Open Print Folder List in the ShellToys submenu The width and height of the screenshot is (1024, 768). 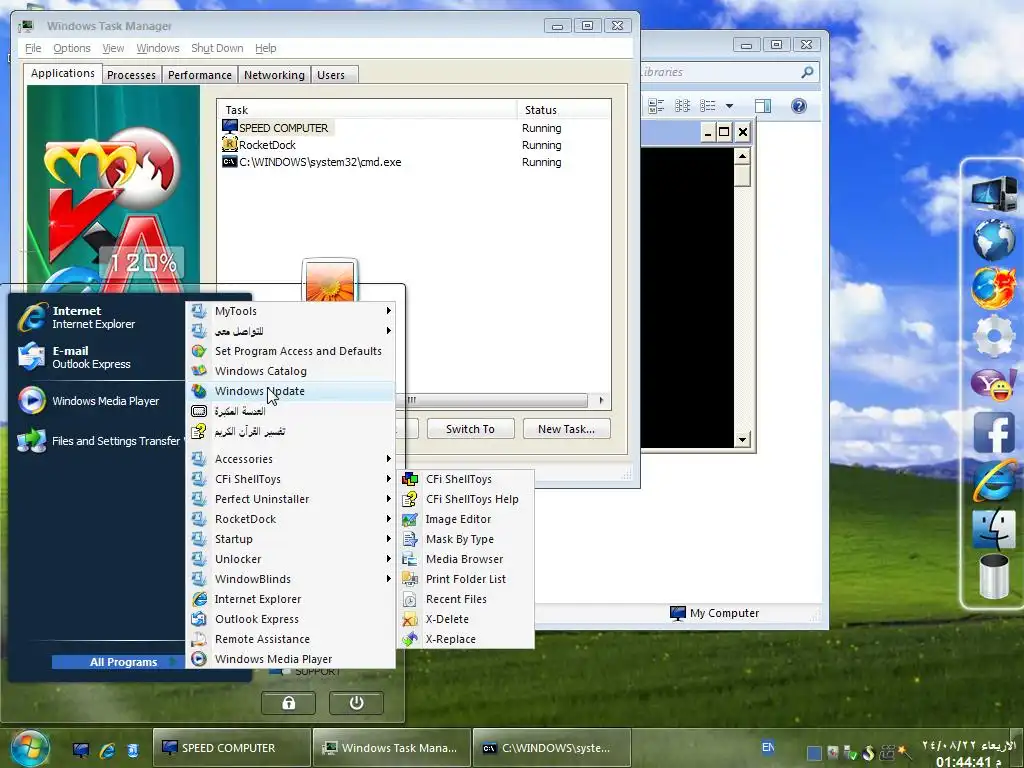(x=466, y=579)
